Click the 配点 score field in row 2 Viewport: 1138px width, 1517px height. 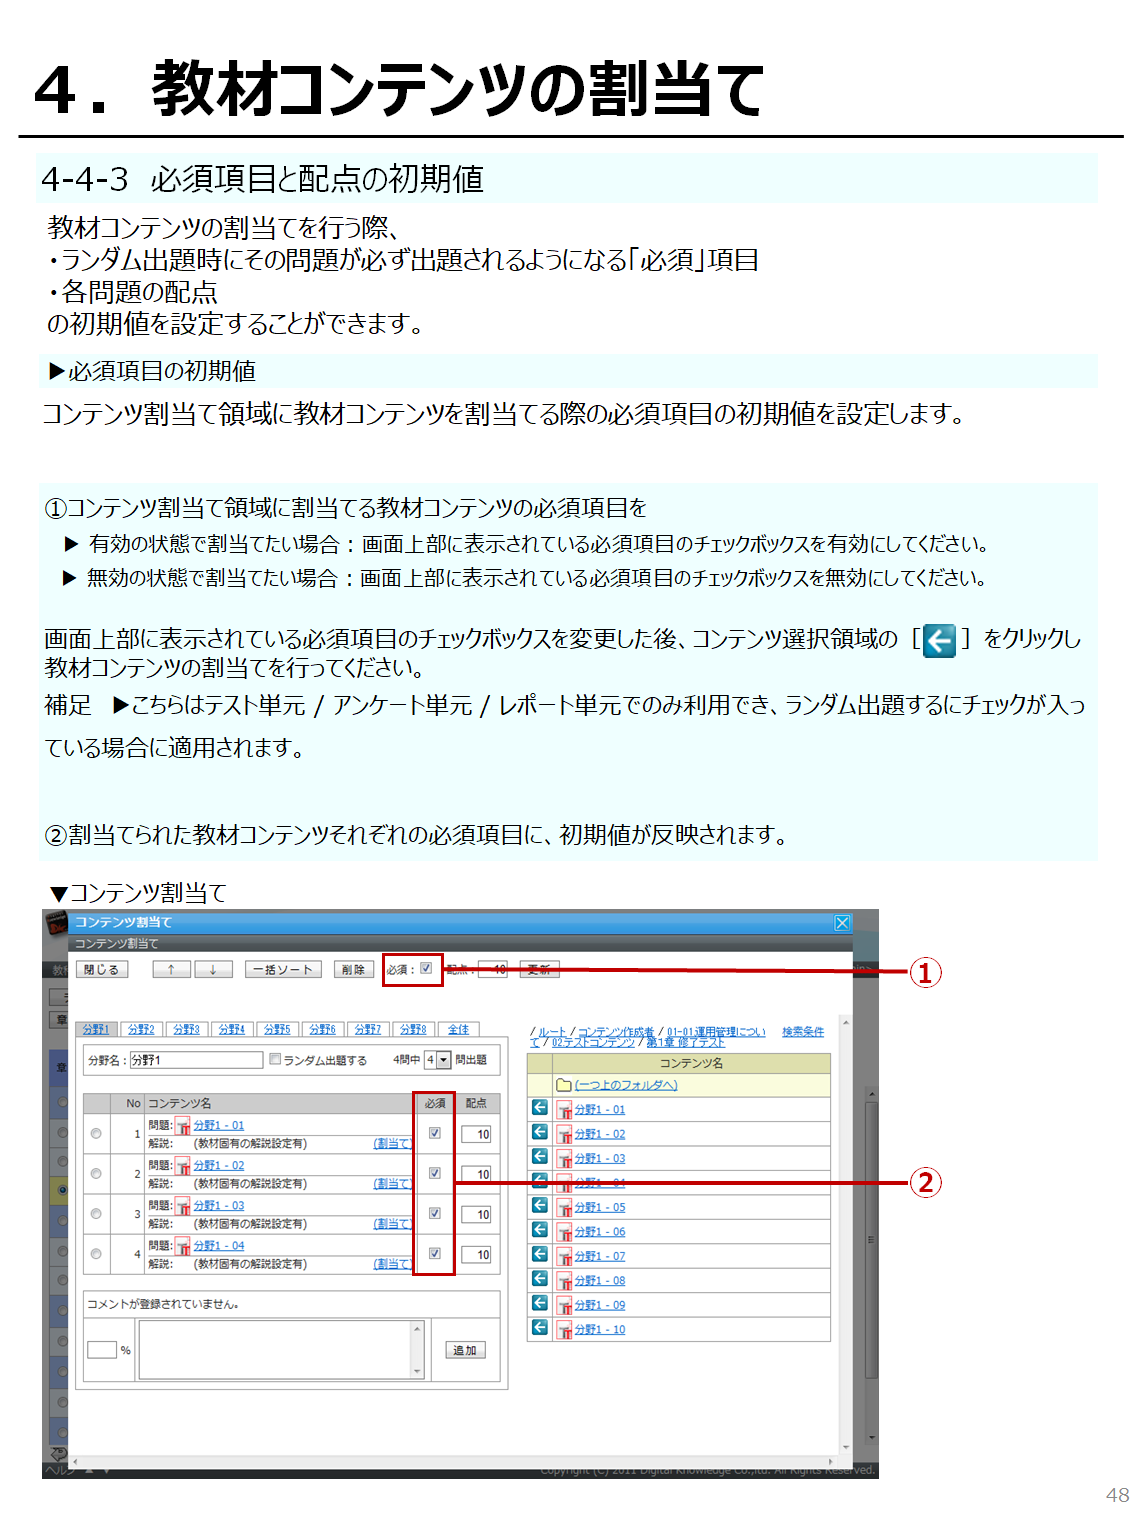(477, 1174)
